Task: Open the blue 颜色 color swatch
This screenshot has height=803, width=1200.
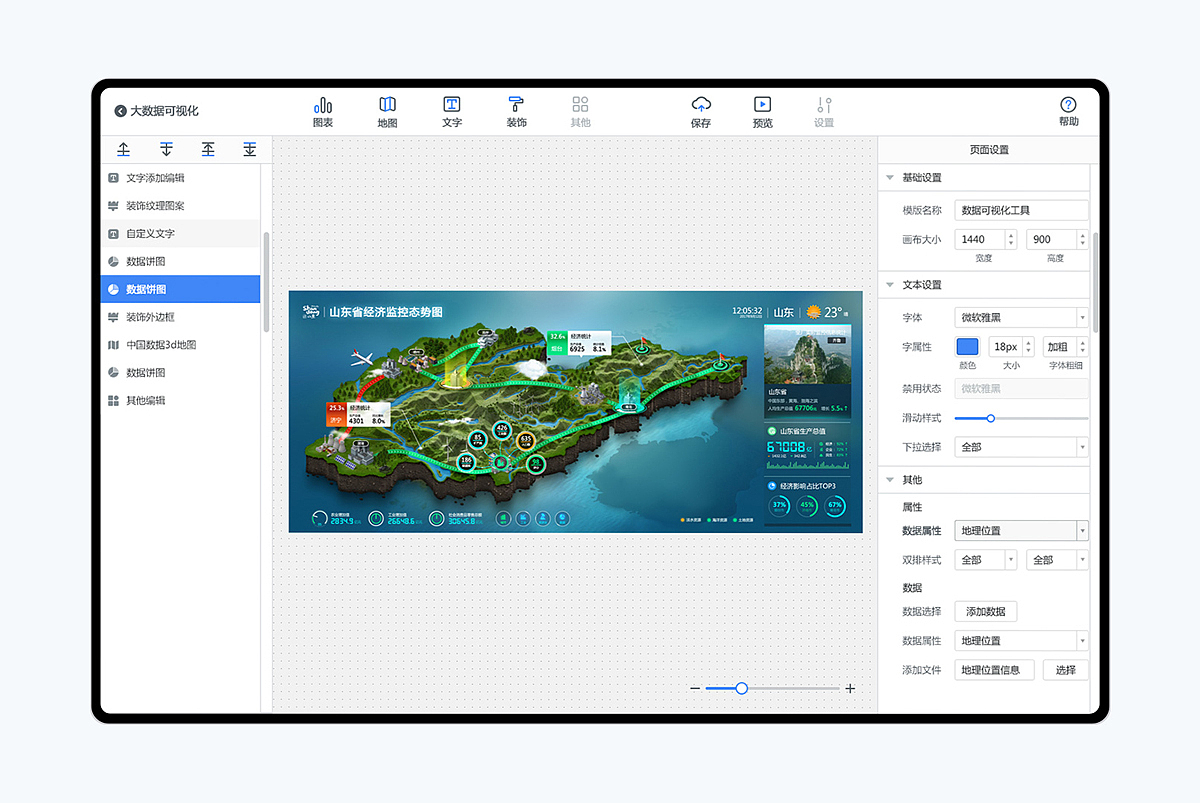Action: [968, 346]
